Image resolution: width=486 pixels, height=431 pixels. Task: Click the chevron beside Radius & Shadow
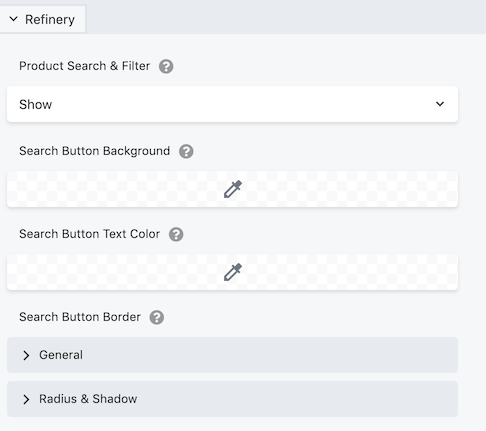[x=26, y=399]
